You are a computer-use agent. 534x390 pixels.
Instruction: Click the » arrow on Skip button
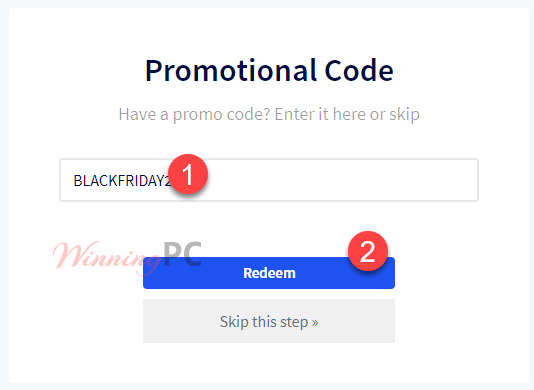click(315, 322)
